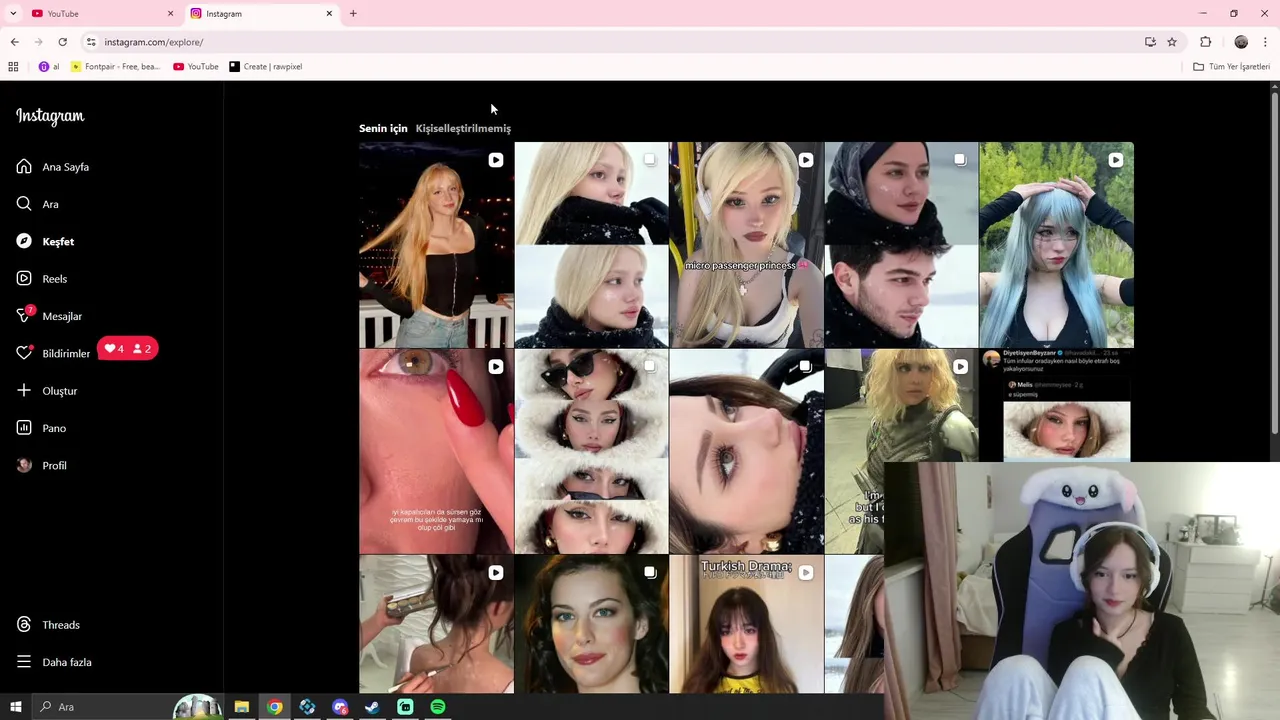
Task: Switch to Senin için tab
Action: (x=383, y=128)
